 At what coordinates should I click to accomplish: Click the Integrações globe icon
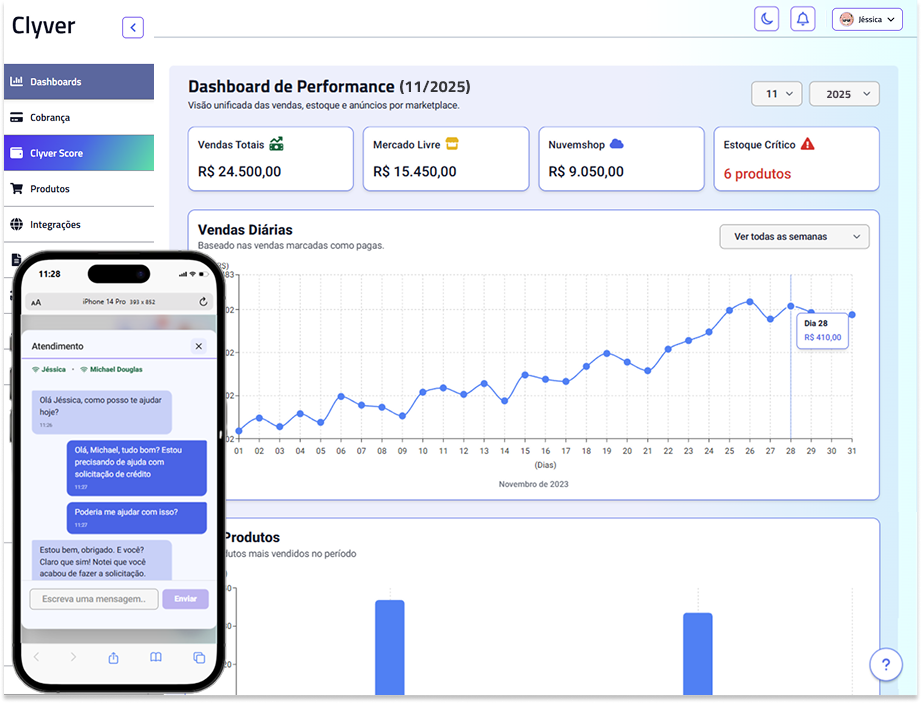(16, 225)
